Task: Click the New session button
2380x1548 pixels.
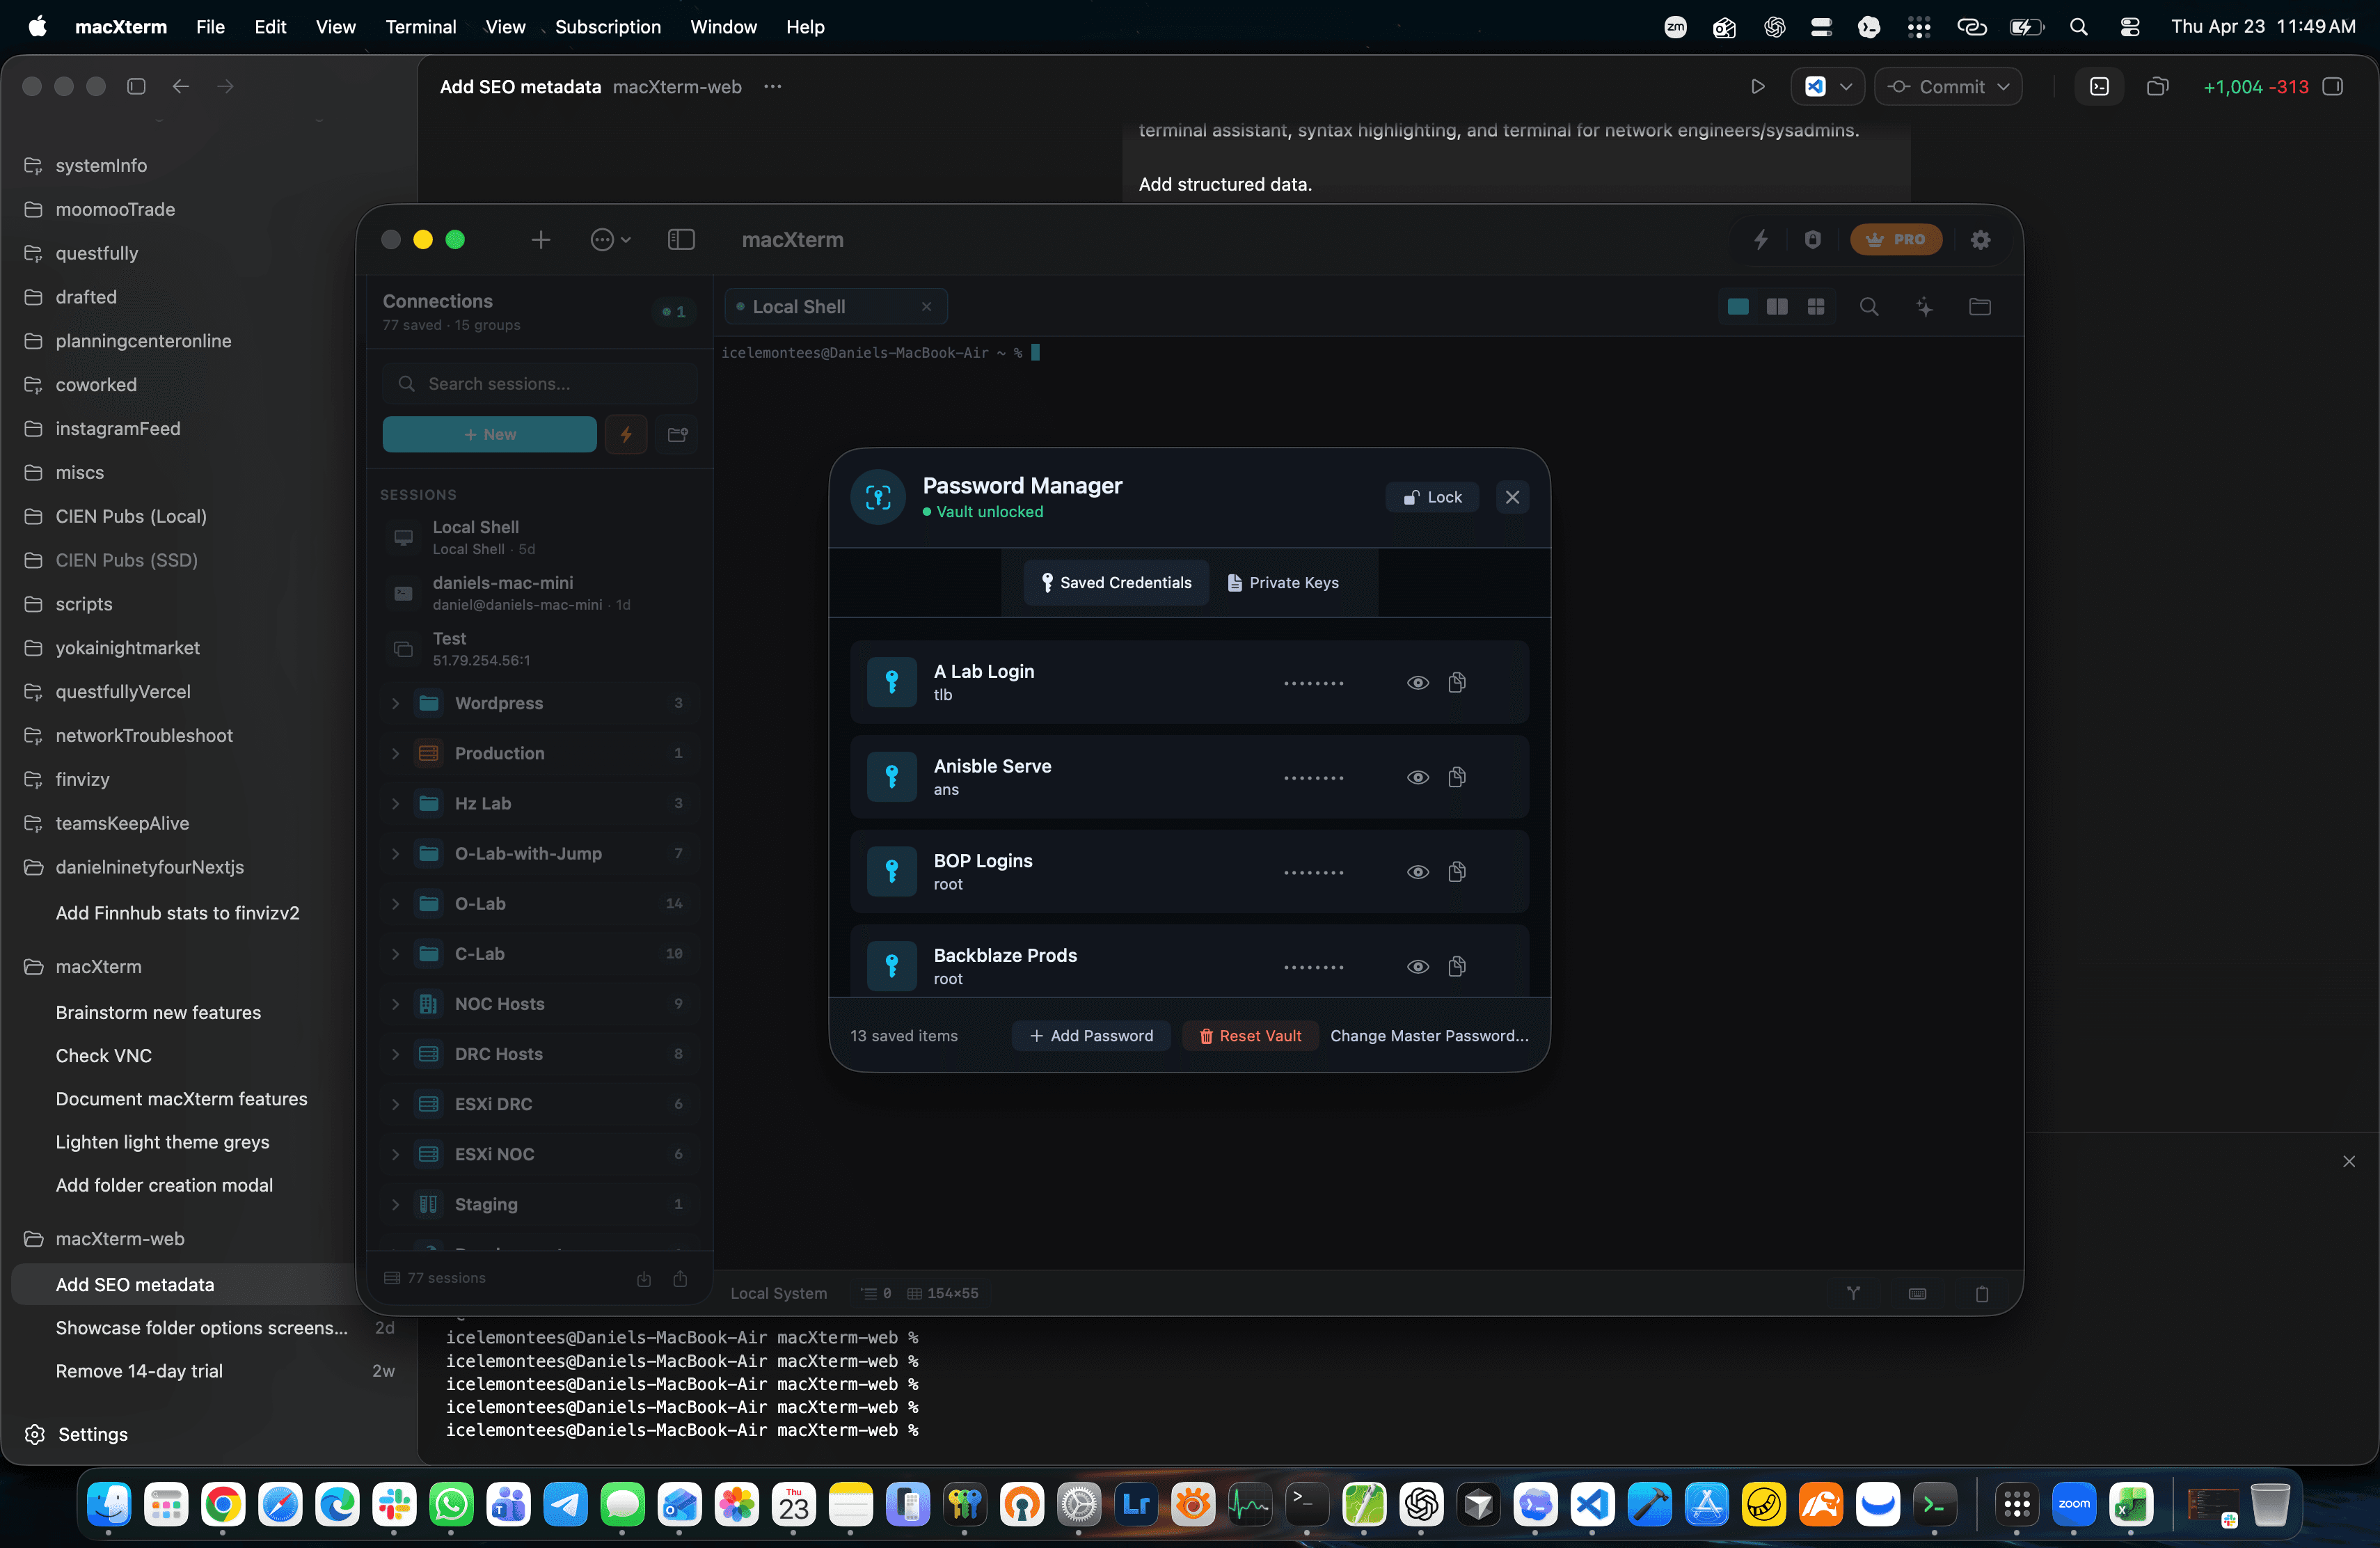Action: click(489, 434)
